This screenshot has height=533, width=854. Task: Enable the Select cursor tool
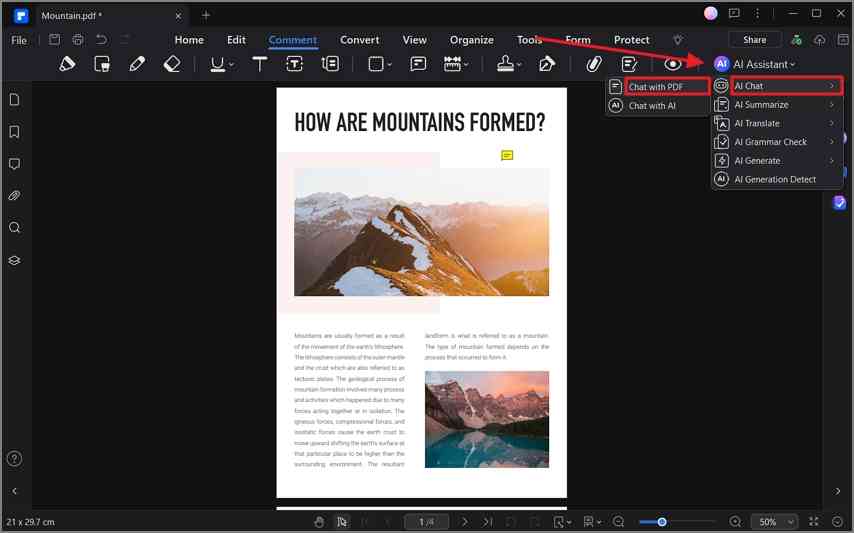(342, 522)
